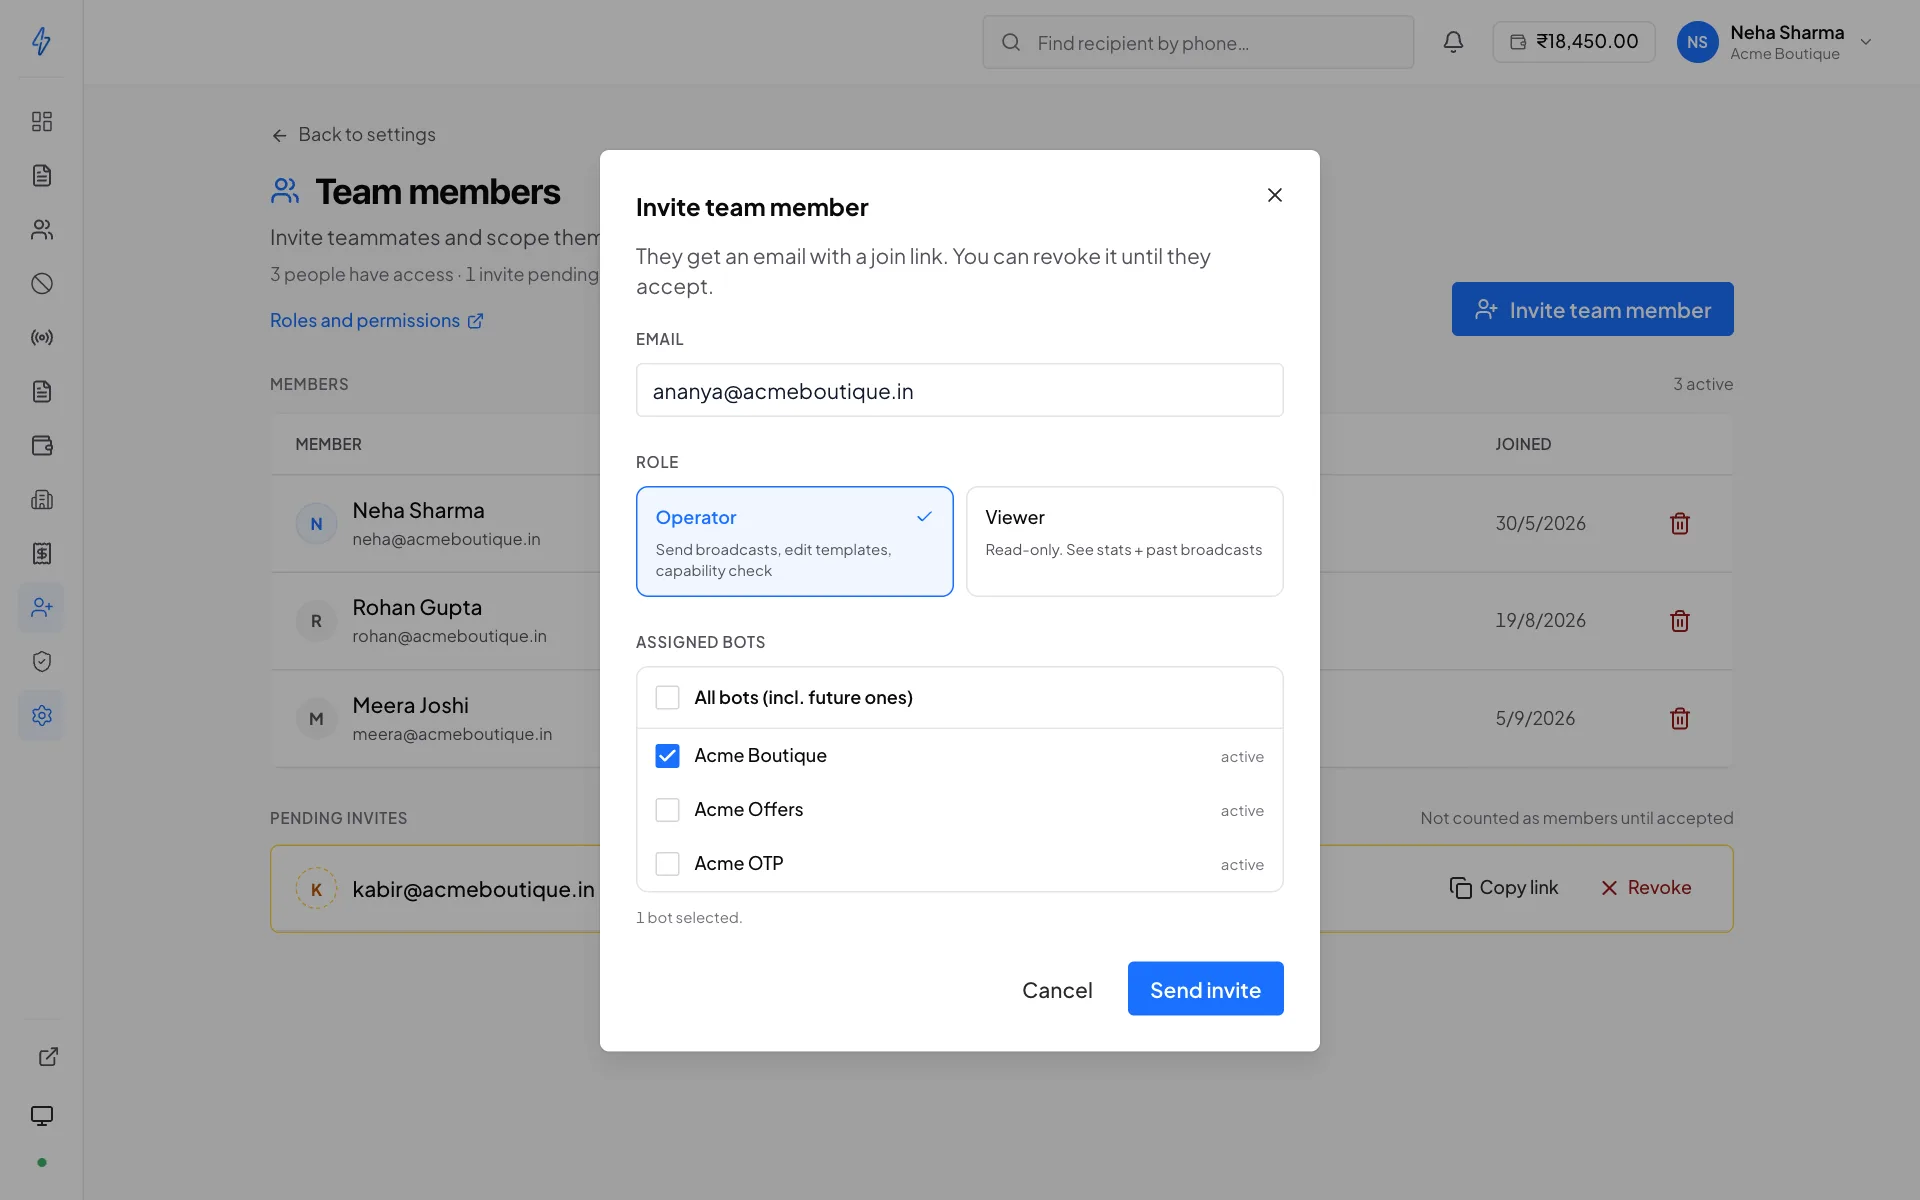The image size is (1920, 1200).
Task: Click the monitor icon at sidebar bottom
Action: (41, 1116)
